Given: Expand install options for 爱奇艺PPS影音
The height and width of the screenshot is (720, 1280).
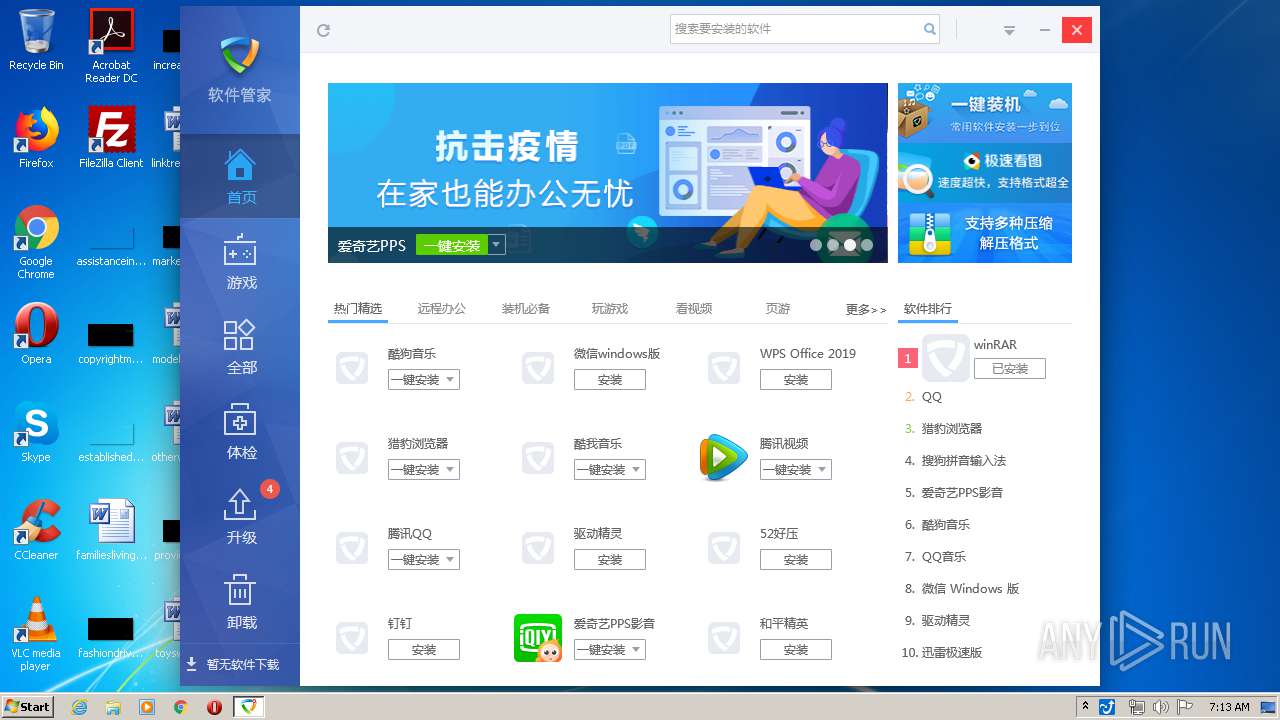Looking at the screenshot, I should pyautogui.click(x=637, y=650).
